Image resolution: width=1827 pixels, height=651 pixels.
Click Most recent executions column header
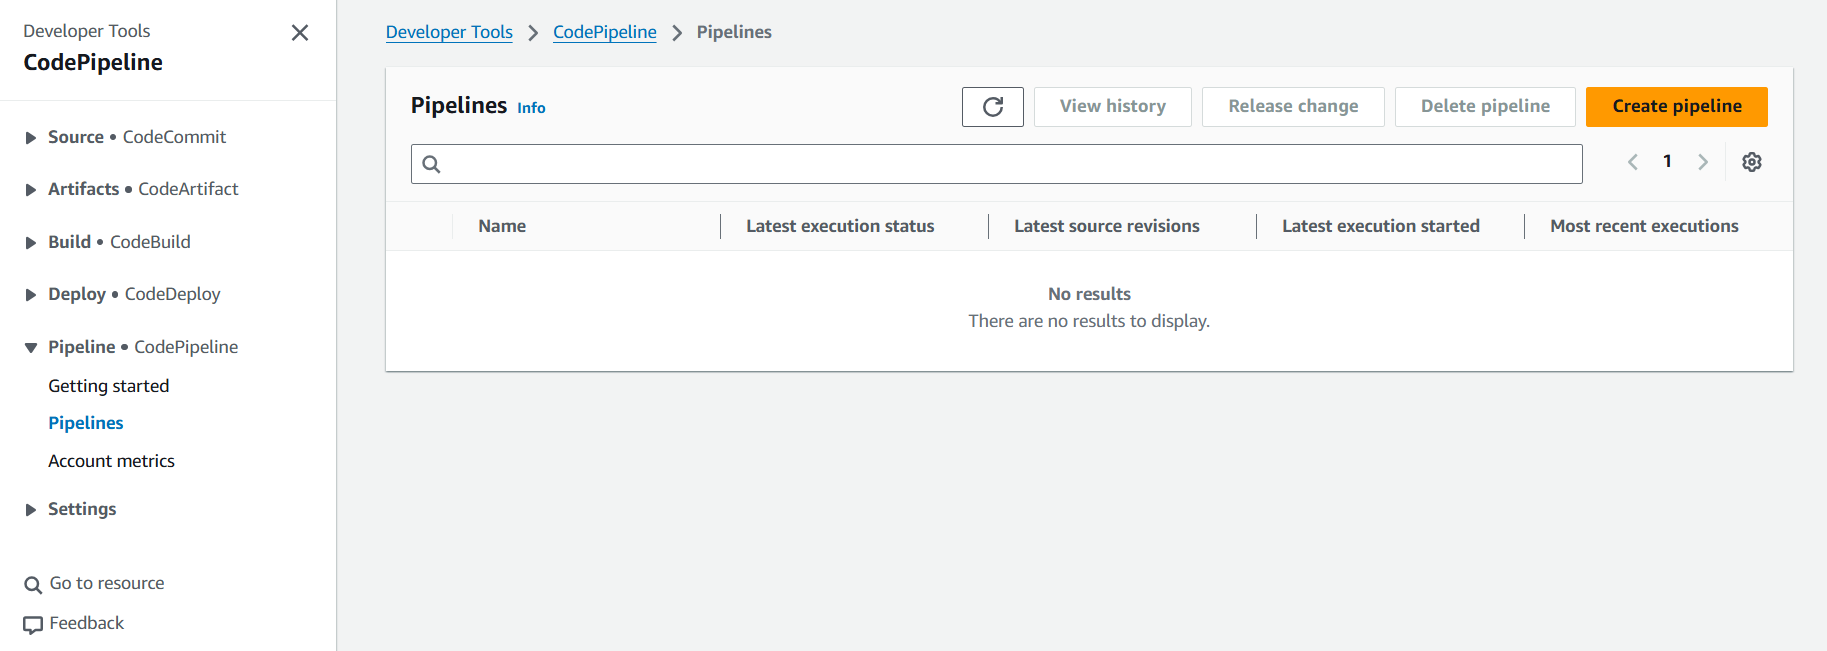pyautogui.click(x=1644, y=226)
